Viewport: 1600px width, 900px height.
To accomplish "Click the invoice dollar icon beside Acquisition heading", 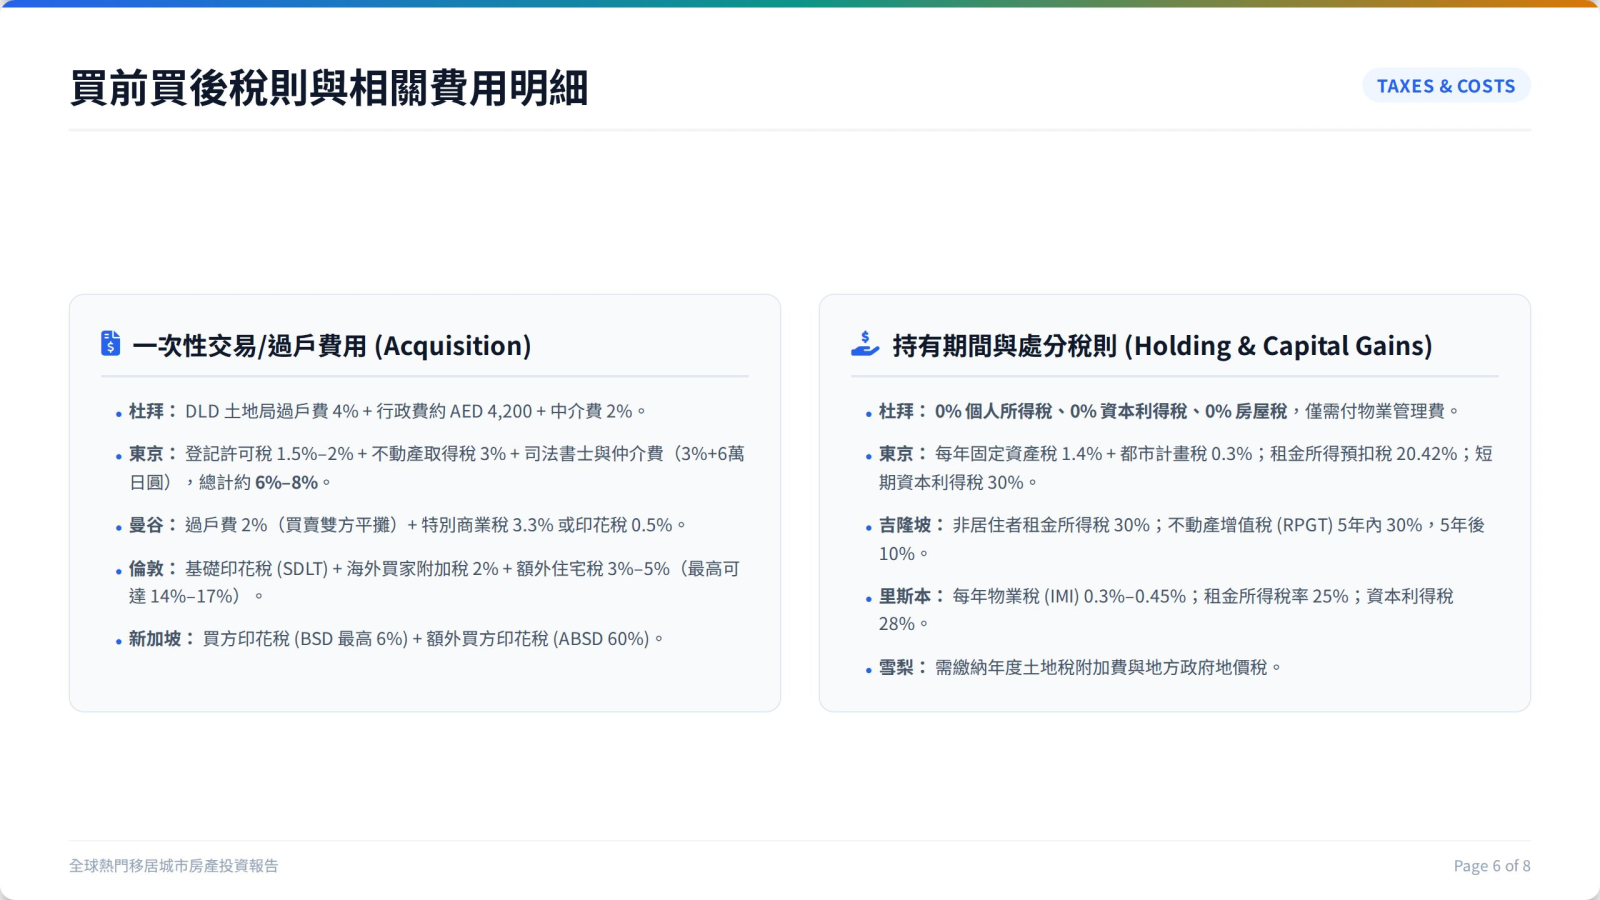I will 111,344.
